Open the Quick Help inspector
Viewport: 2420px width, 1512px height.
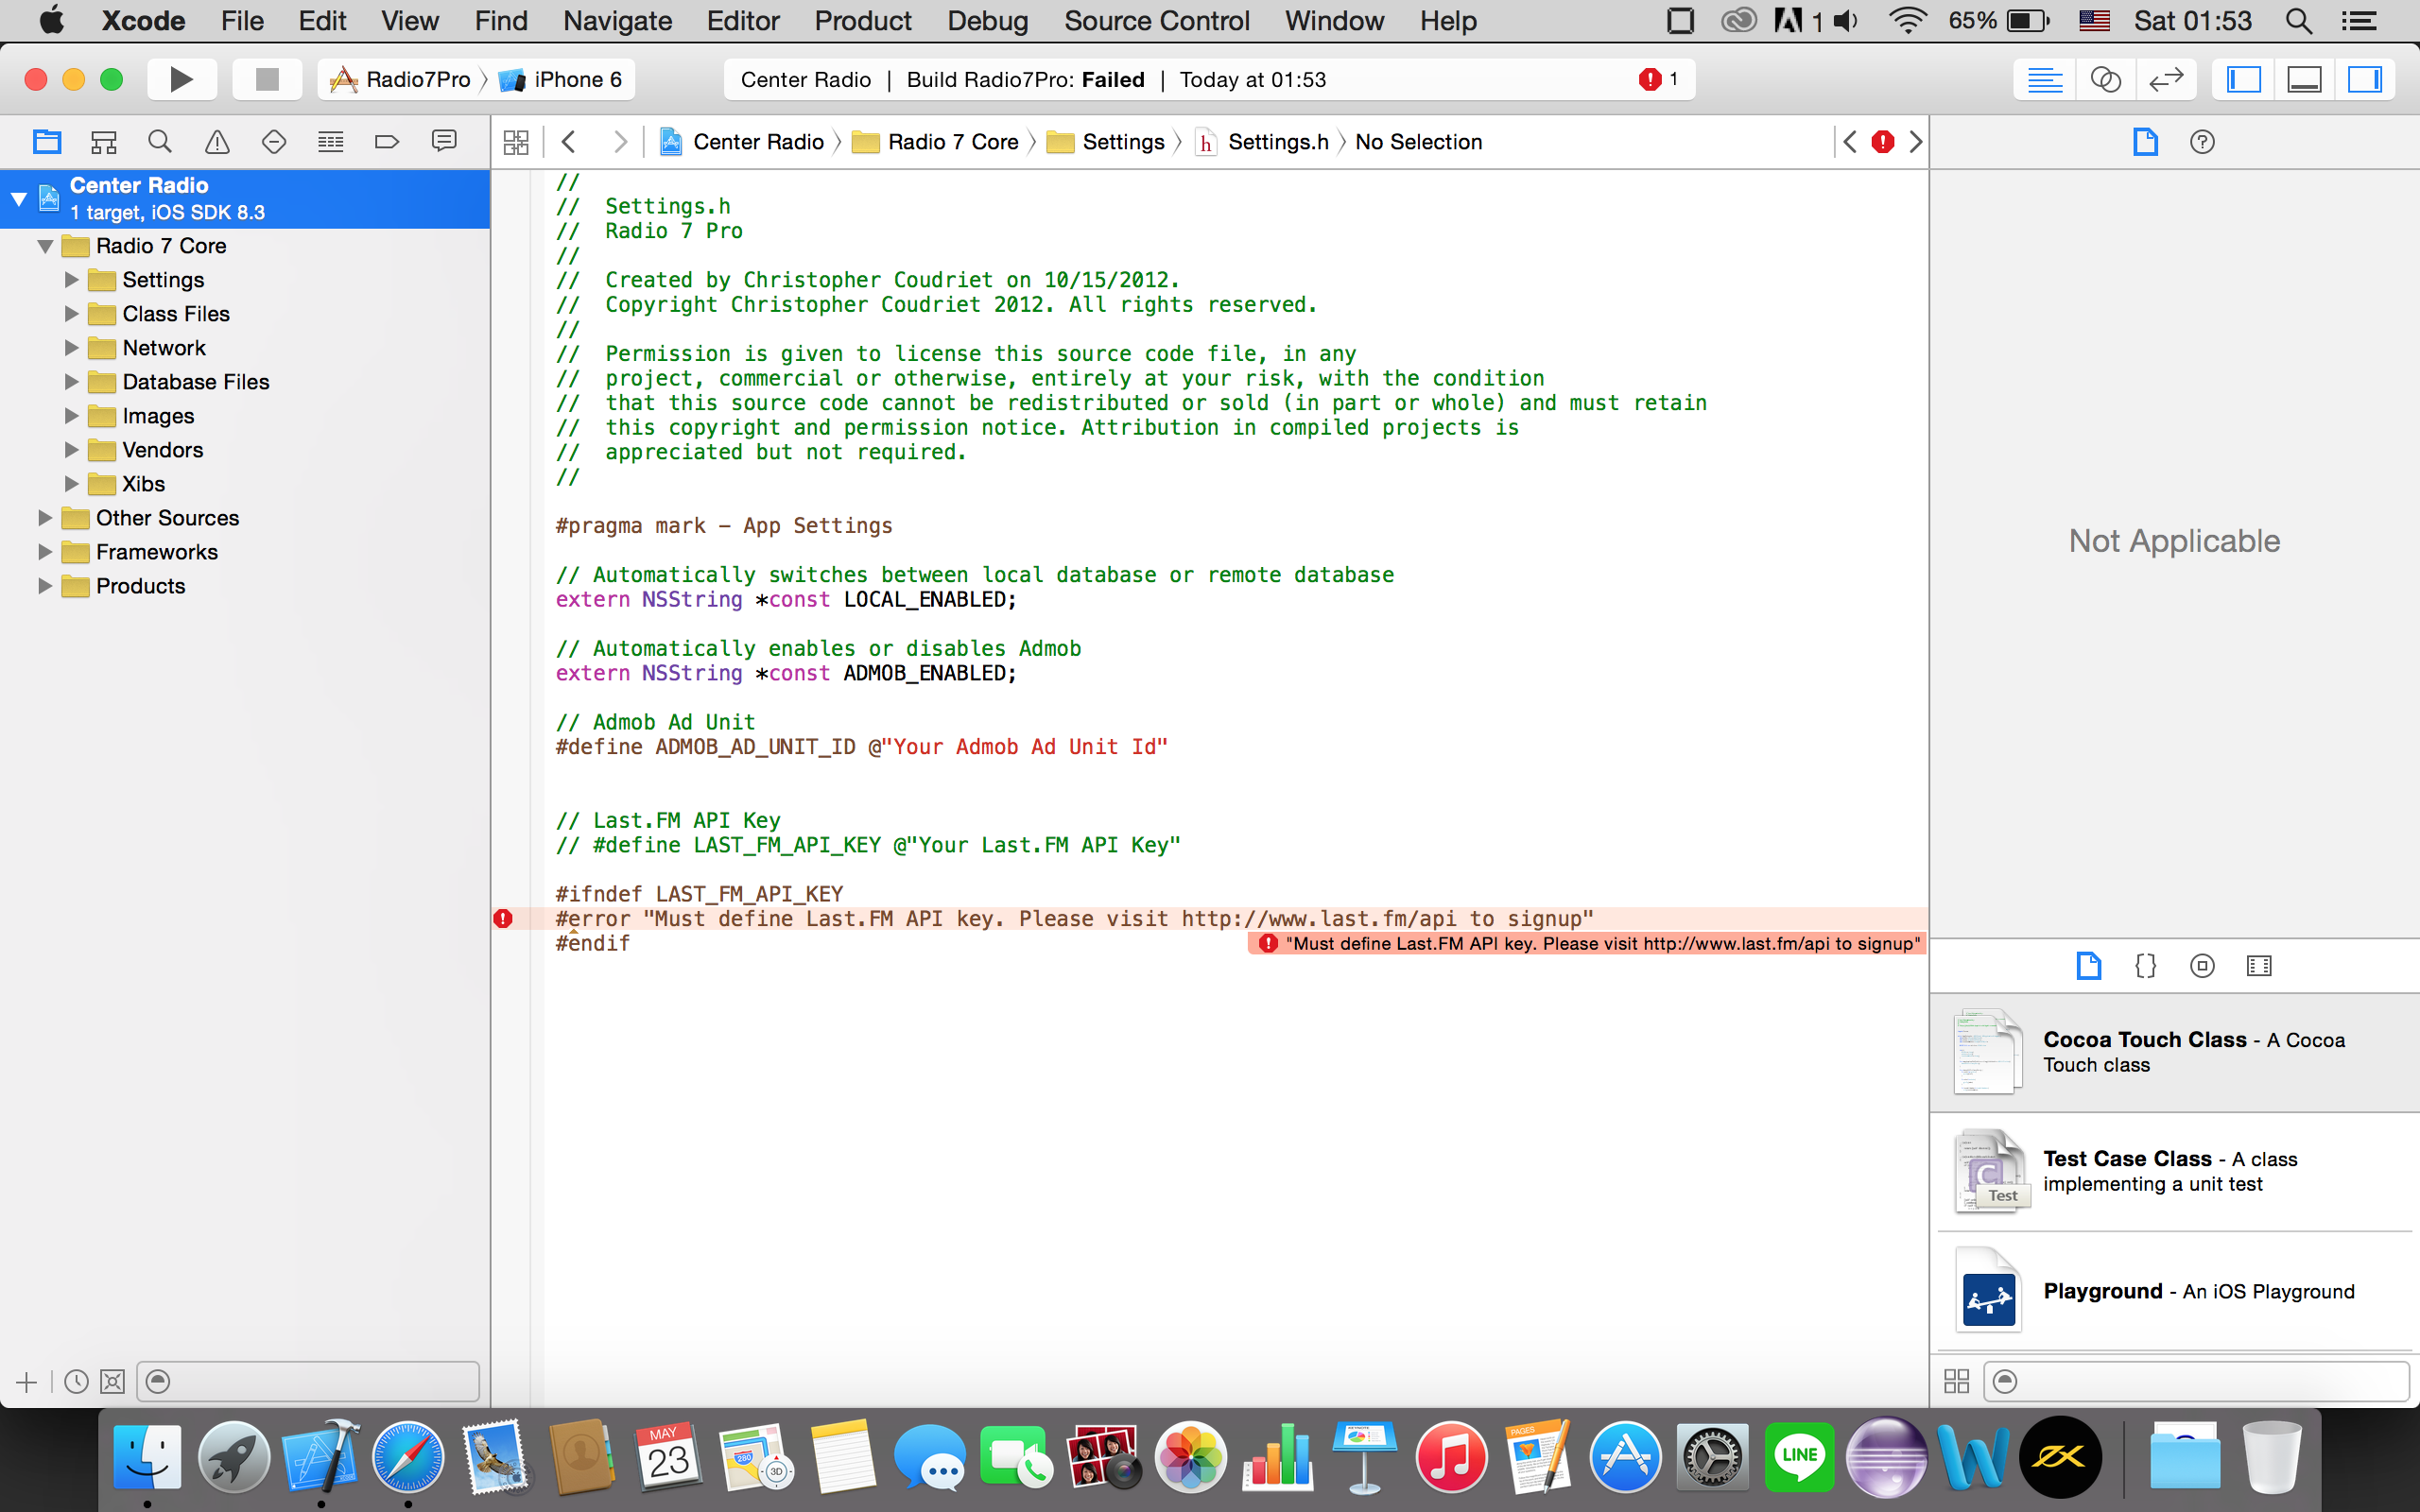2201,142
